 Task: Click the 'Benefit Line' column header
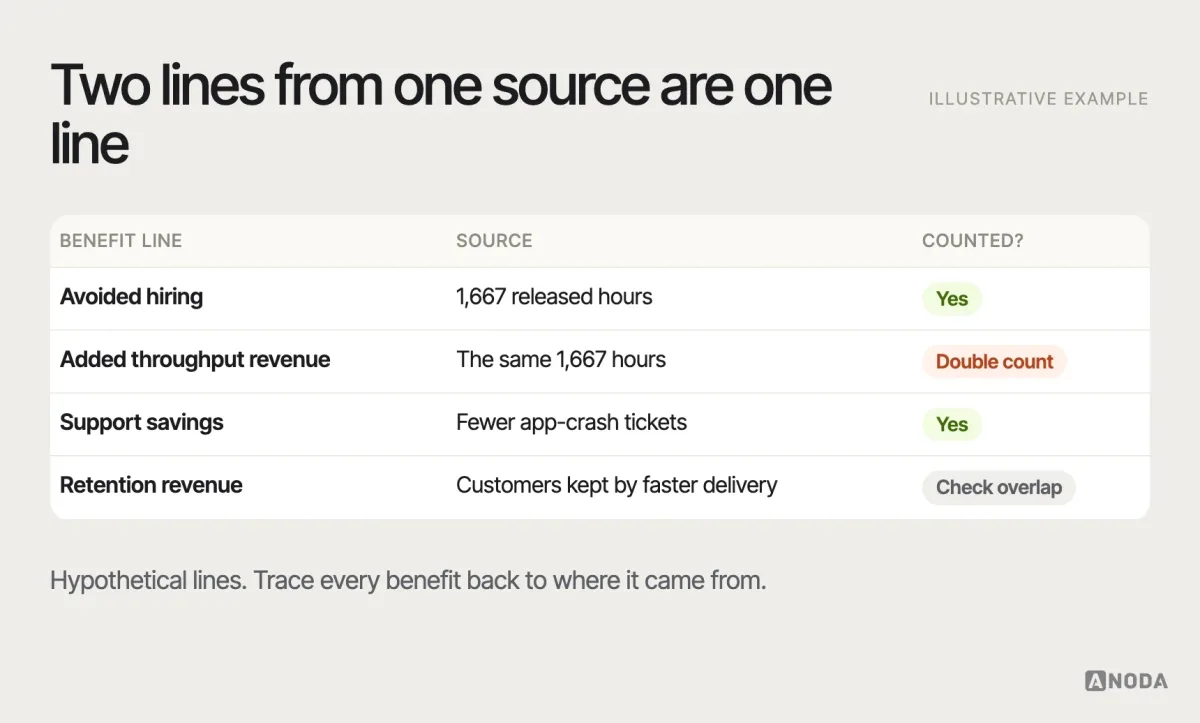[121, 241]
